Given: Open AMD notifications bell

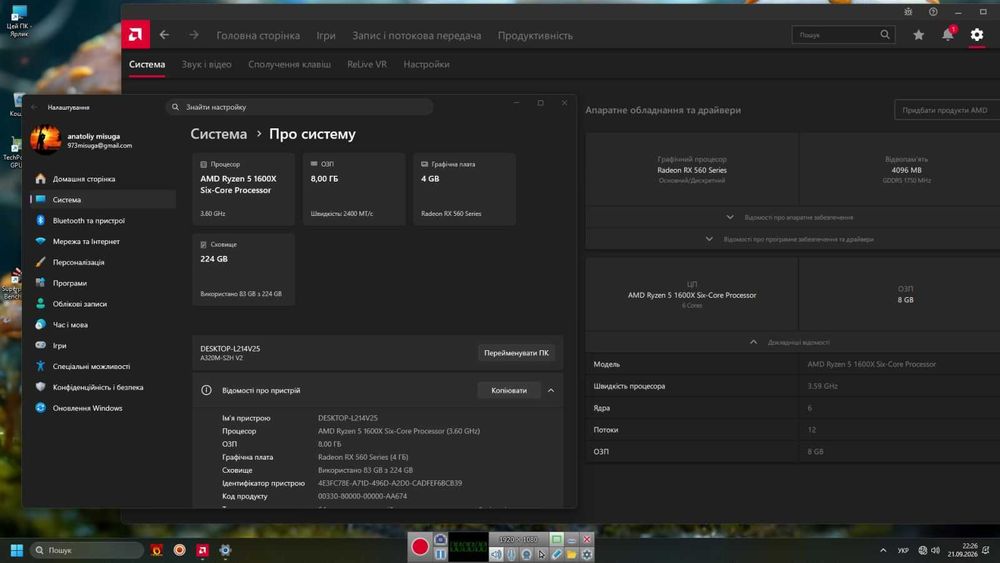Looking at the screenshot, I should (x=948, y=34).
